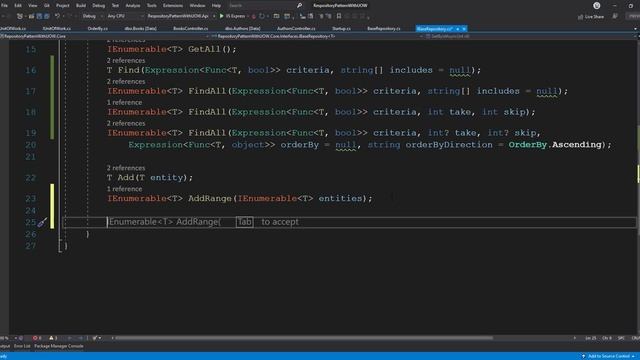Start debugging with IIS Express play icon
The width and height of the screenshot is (640, 360).
coord(222,16)
